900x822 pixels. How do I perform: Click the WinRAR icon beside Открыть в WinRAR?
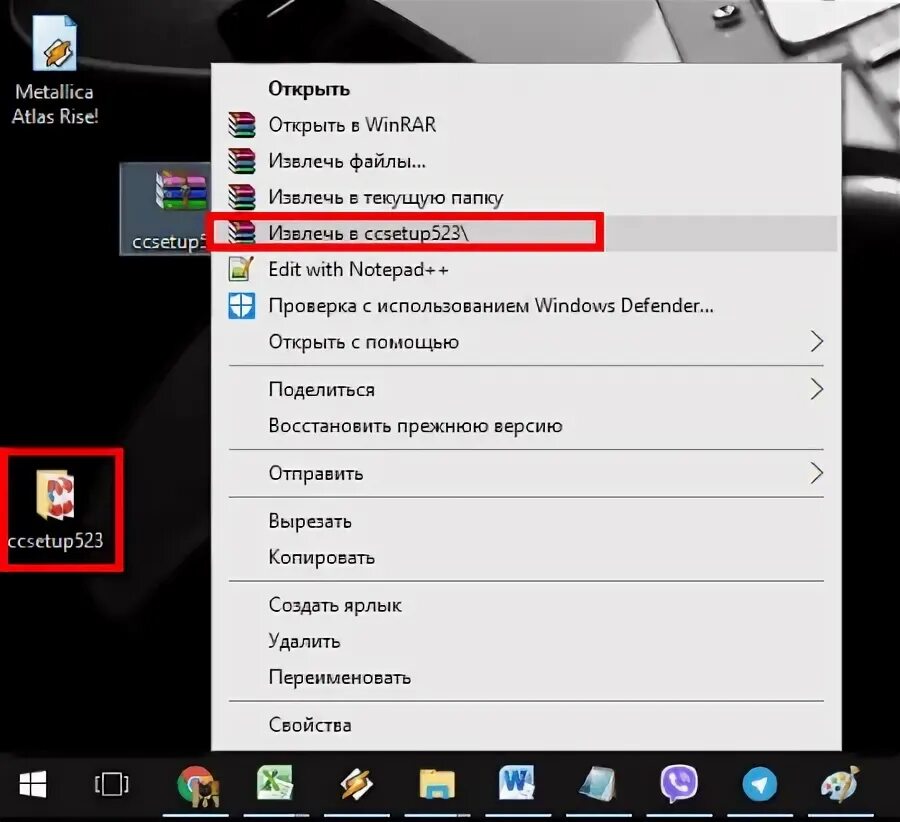coord(242,125)
